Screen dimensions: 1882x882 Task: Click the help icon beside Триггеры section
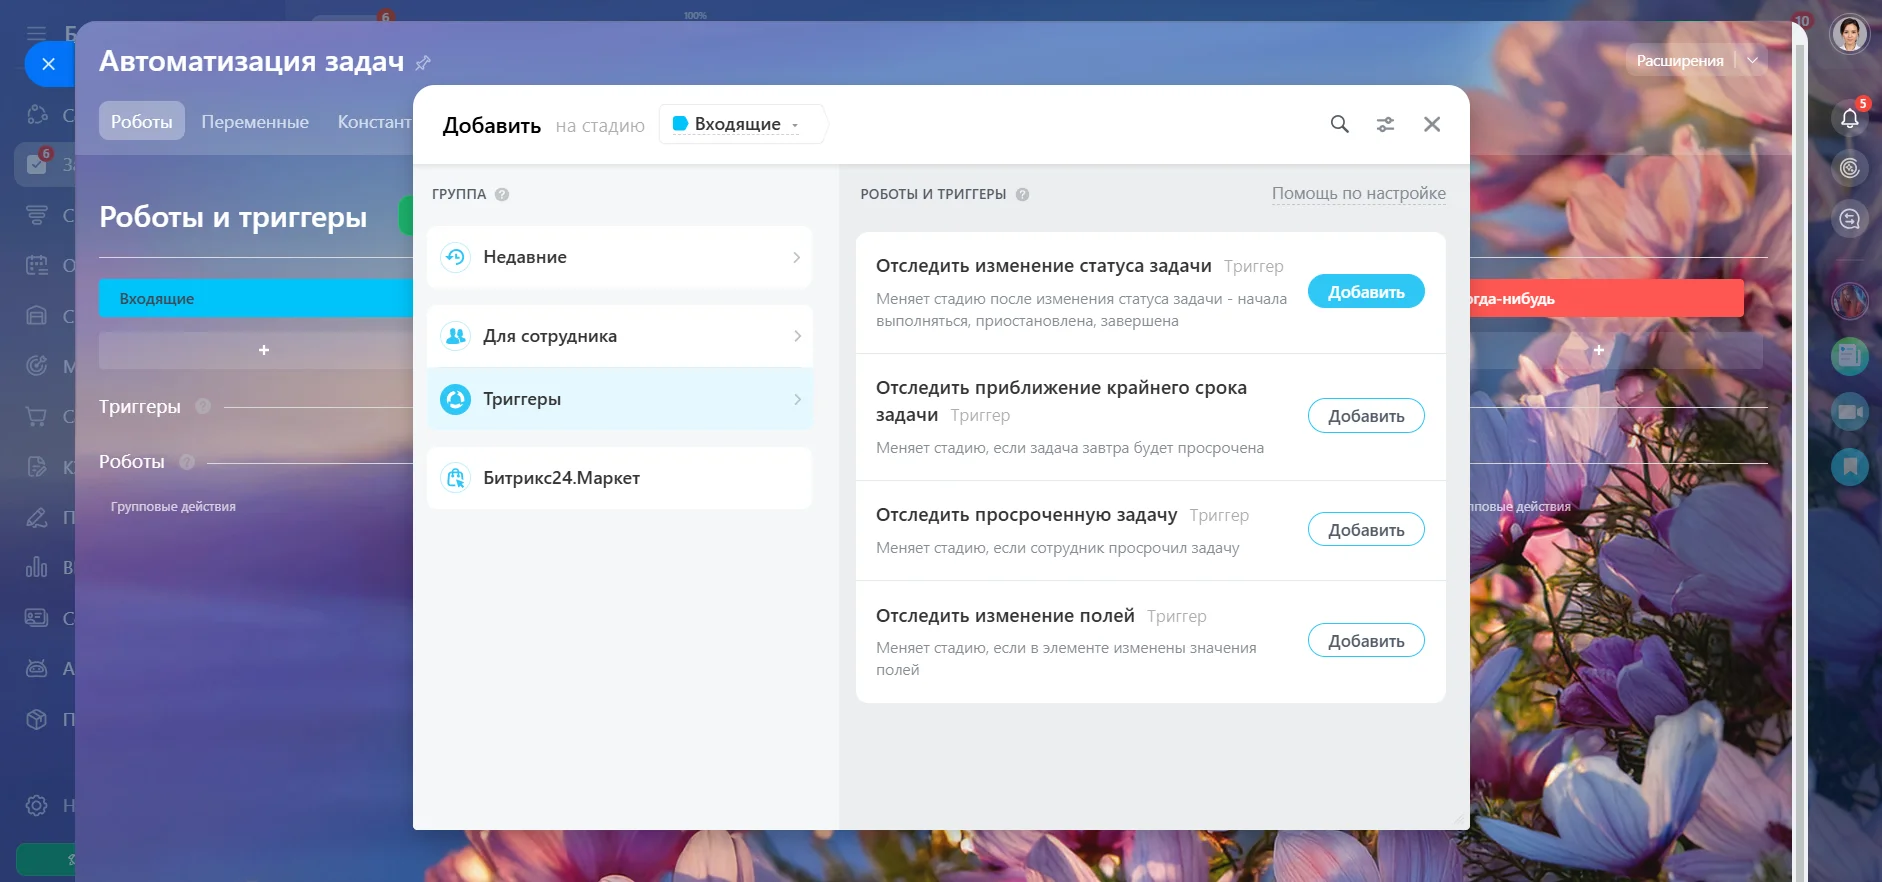click(203, 406)
